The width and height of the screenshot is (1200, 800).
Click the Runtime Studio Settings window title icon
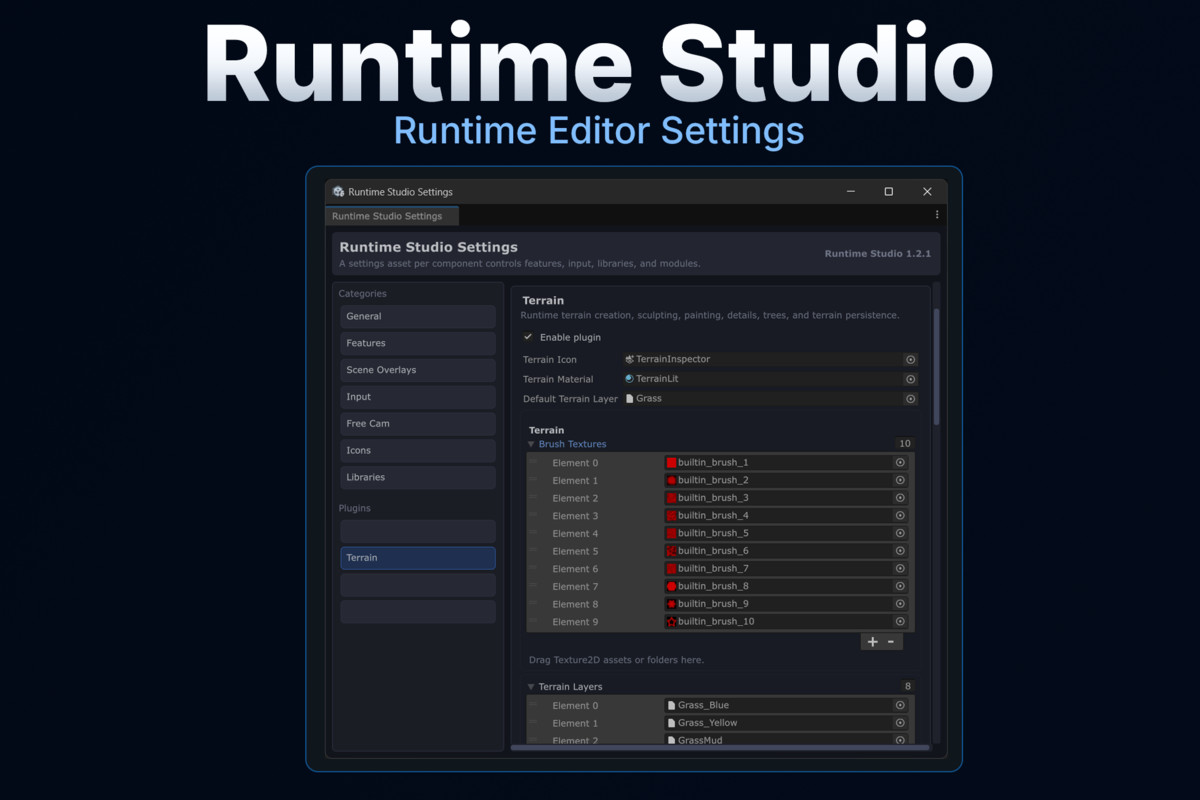click(339, 192)
